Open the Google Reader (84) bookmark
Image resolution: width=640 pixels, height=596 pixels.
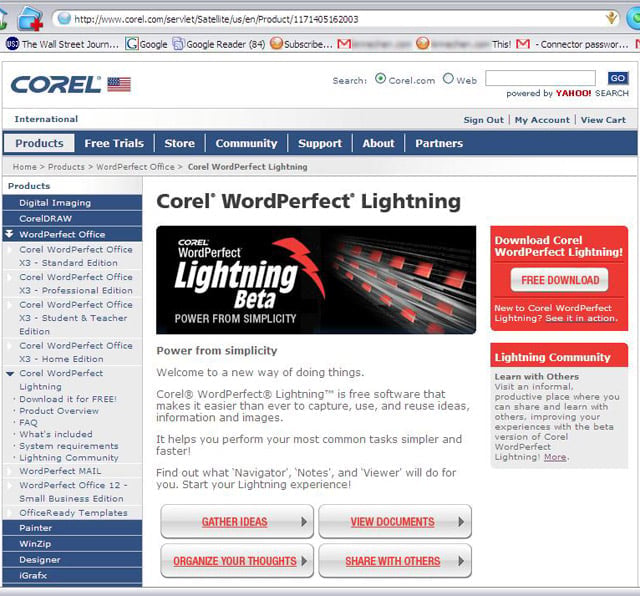click(x=219, y=44)
